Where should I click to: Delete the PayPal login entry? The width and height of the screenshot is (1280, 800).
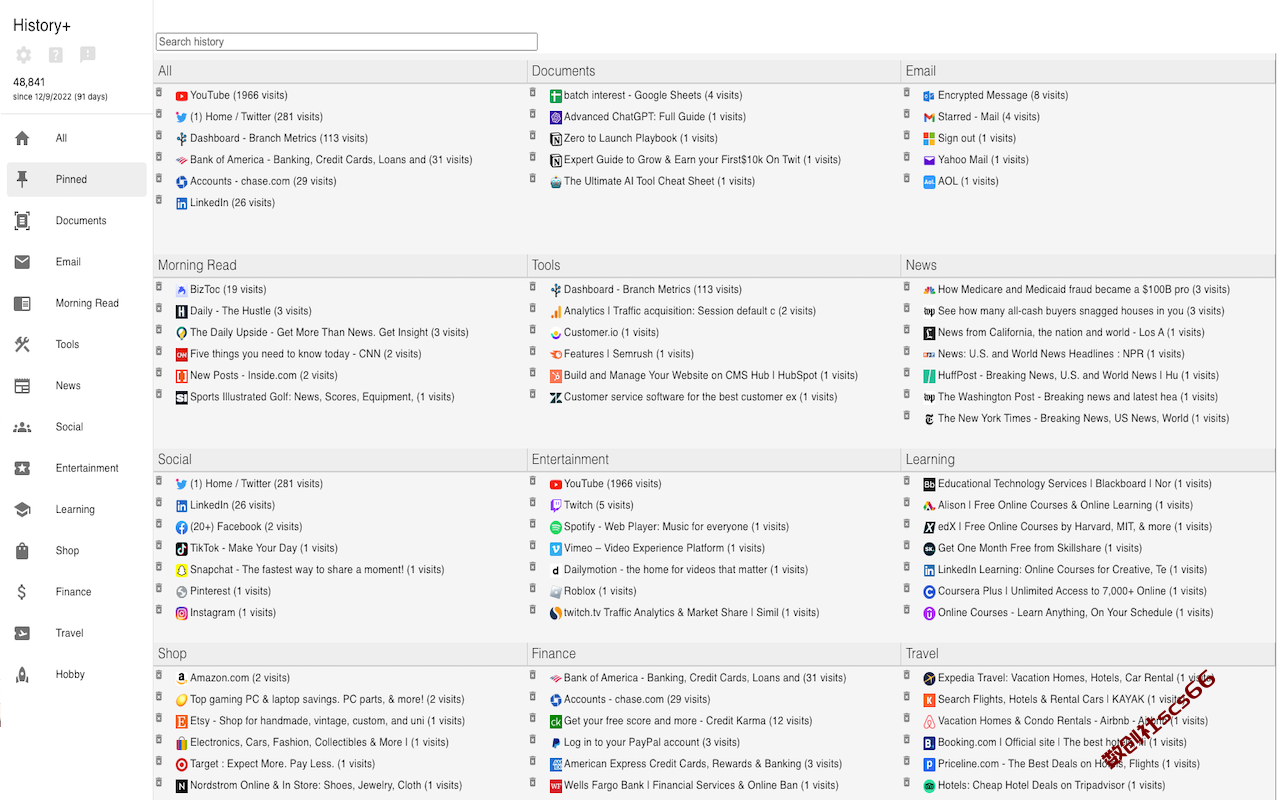(533, 740)
